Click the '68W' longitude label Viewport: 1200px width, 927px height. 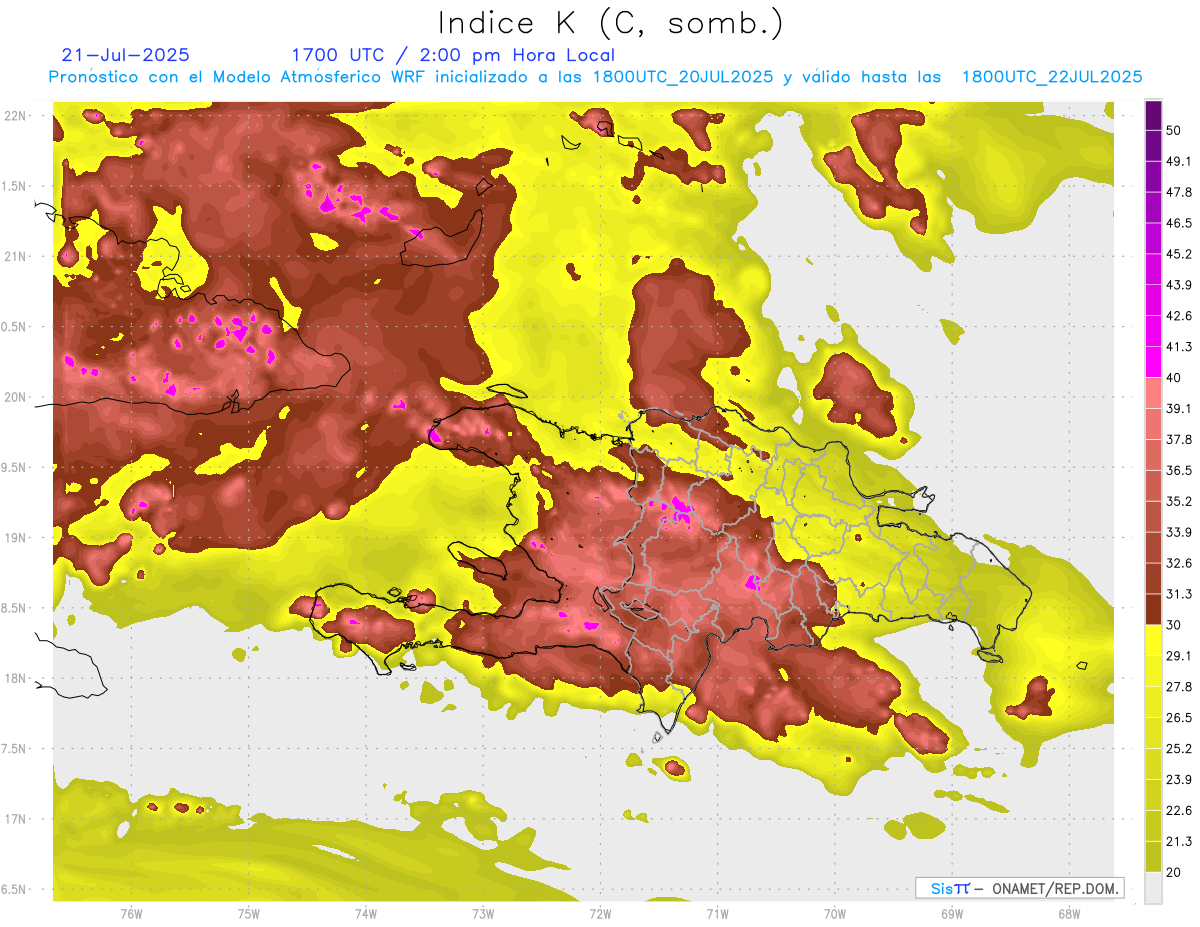[x=1069, y=913]
